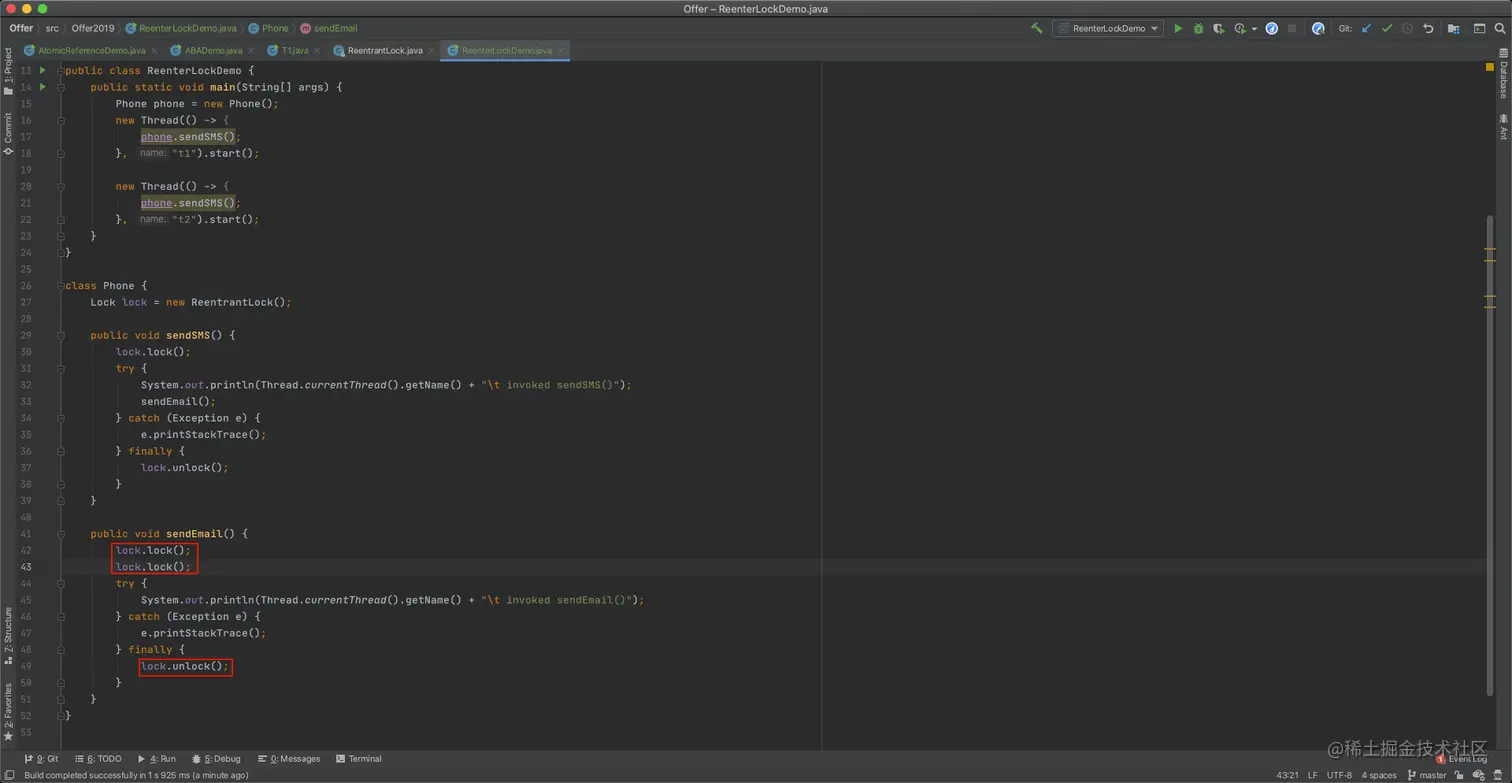Click Offer project breadcrumb

[x=21, y=29]
